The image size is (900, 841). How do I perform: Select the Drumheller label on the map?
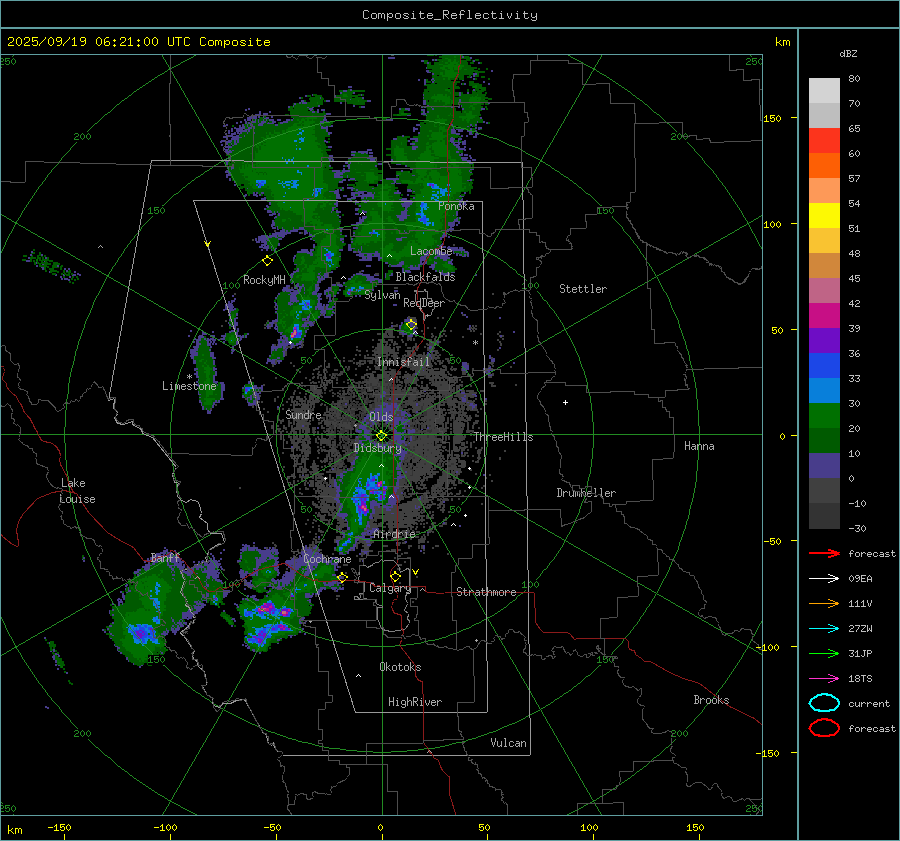586,493
